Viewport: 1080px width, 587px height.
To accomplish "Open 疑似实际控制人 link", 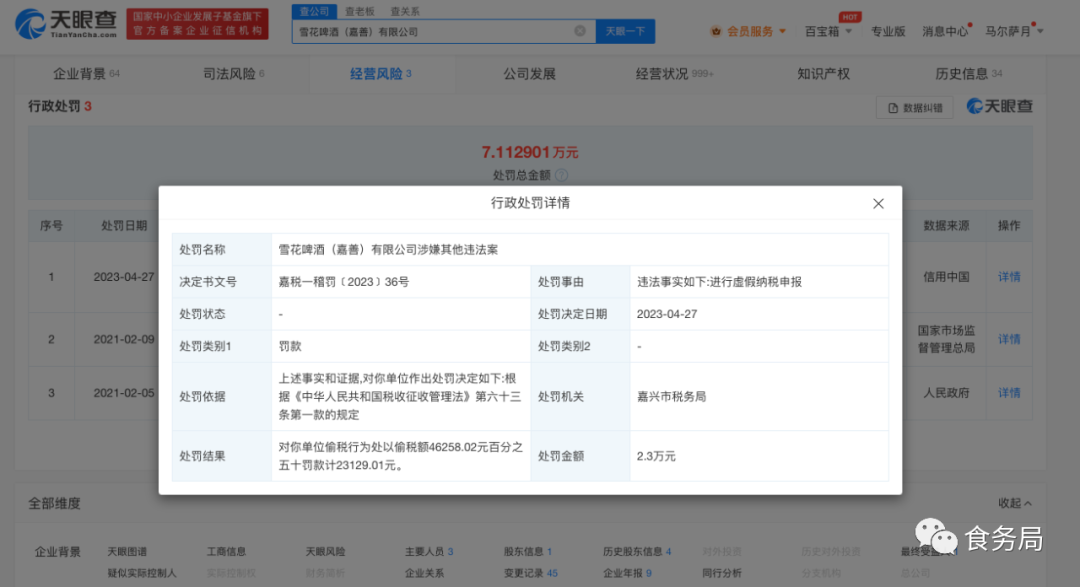I will click(x=142, y=573).
